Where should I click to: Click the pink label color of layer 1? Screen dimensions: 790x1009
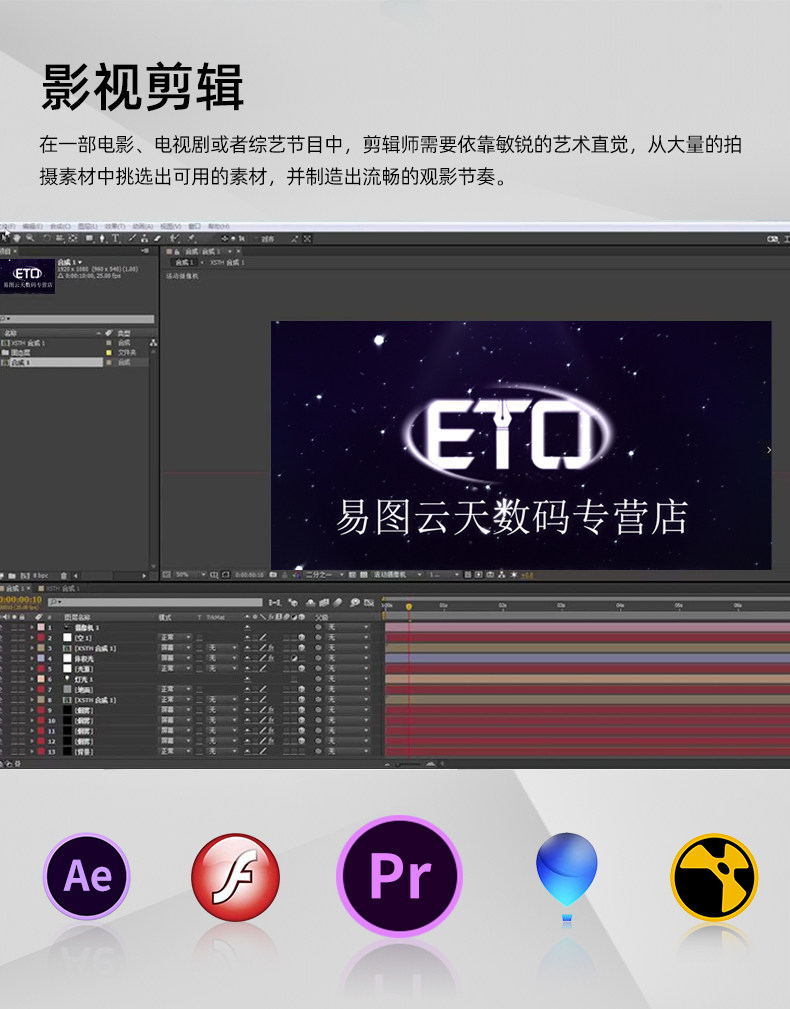[x=41, y=627]
